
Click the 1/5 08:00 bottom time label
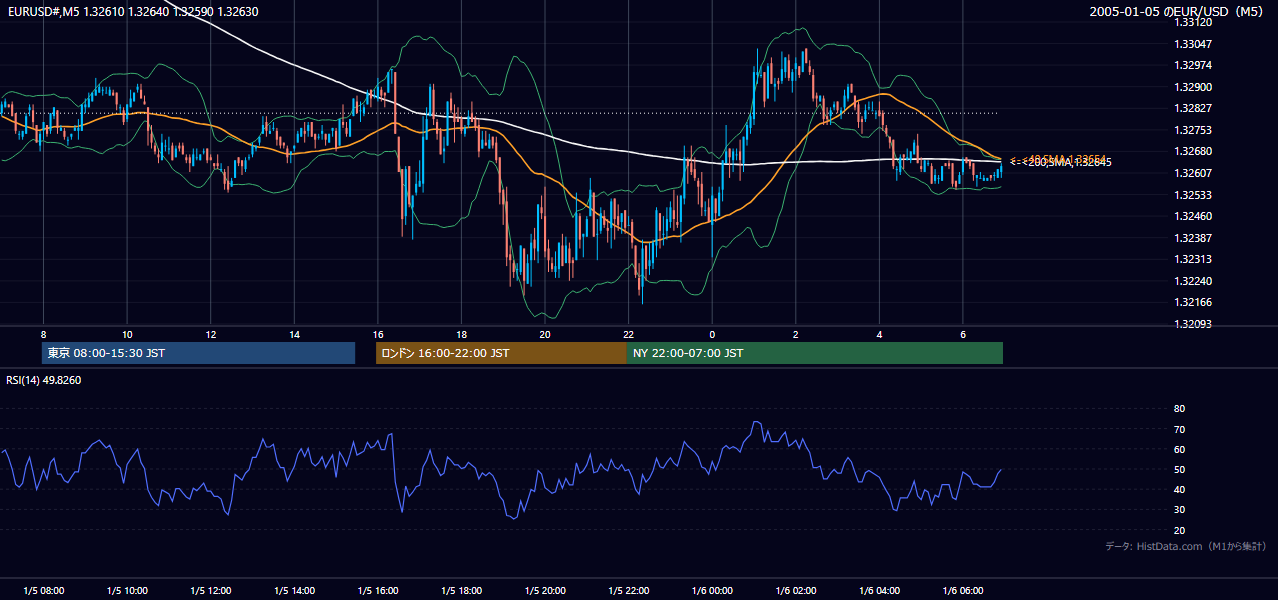(x=43, y=591)
